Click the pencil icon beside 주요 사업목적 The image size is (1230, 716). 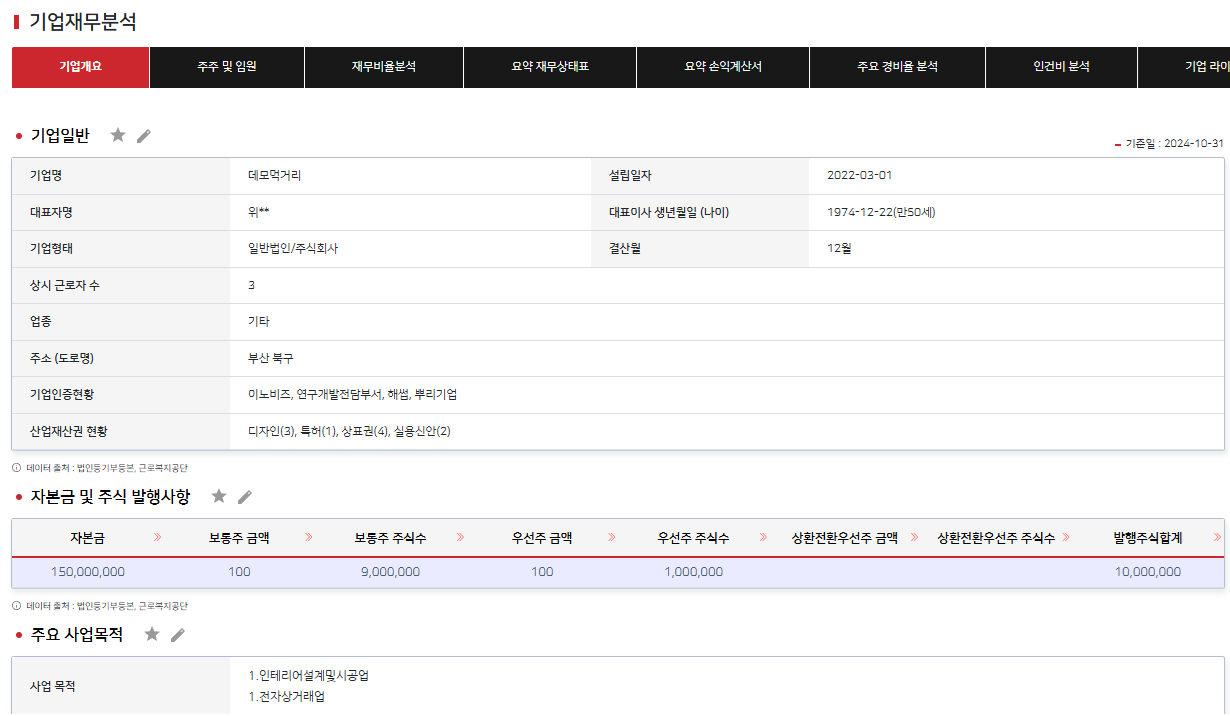click(178, 635)
